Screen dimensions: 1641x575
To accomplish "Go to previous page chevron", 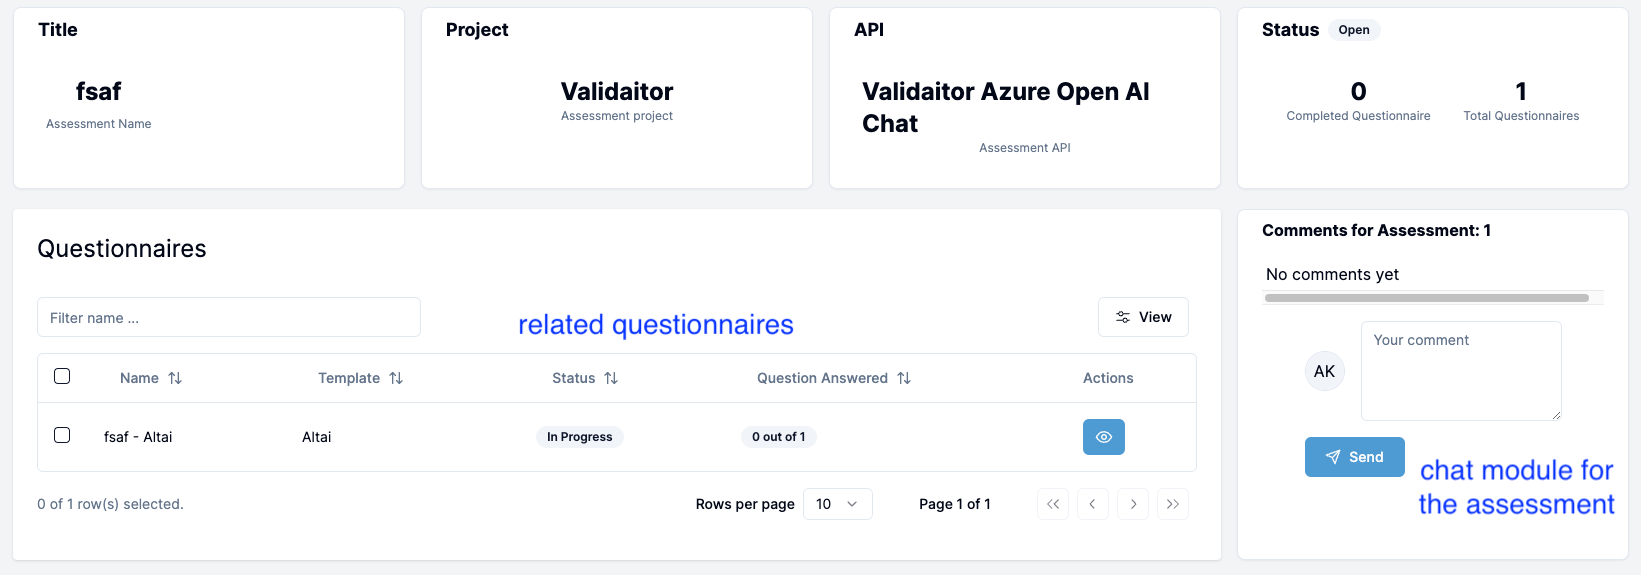I will point(1093,504).
